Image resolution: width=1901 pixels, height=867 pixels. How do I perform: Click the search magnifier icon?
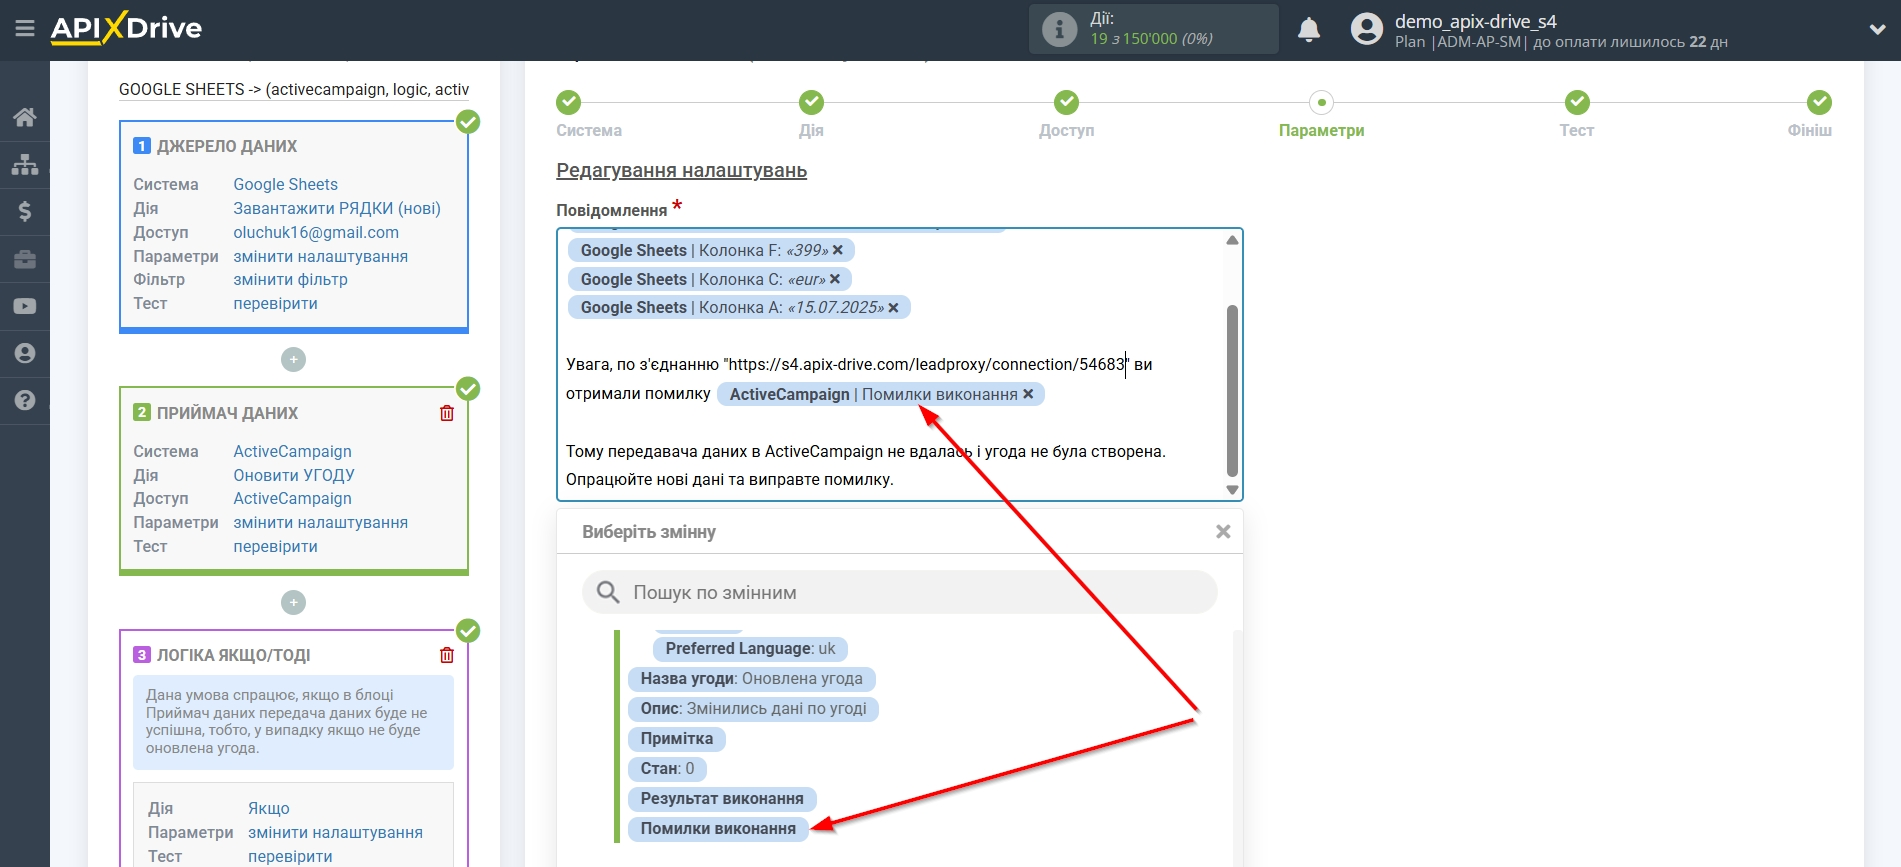click(608, 592)
